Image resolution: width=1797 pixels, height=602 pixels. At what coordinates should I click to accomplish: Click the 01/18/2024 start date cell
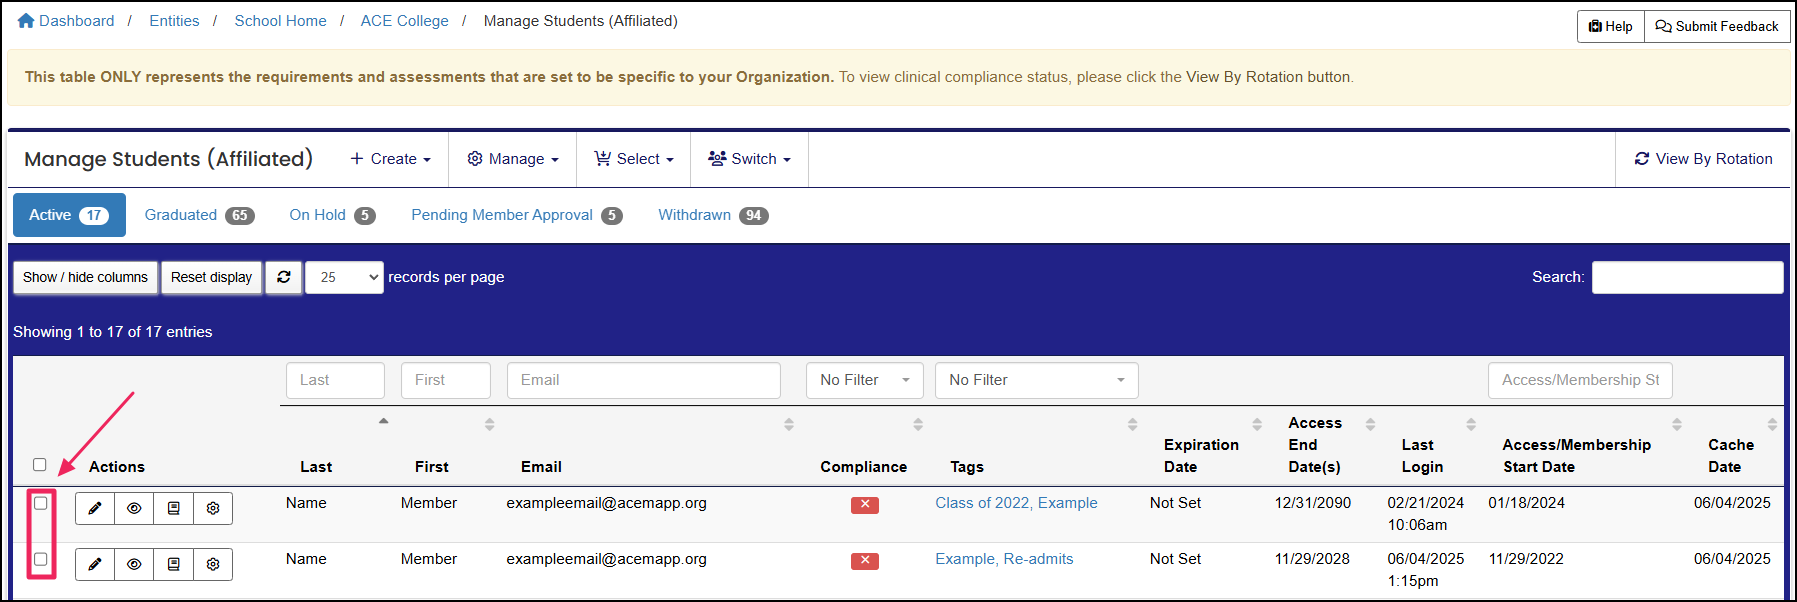click(x=1526, y=503)
